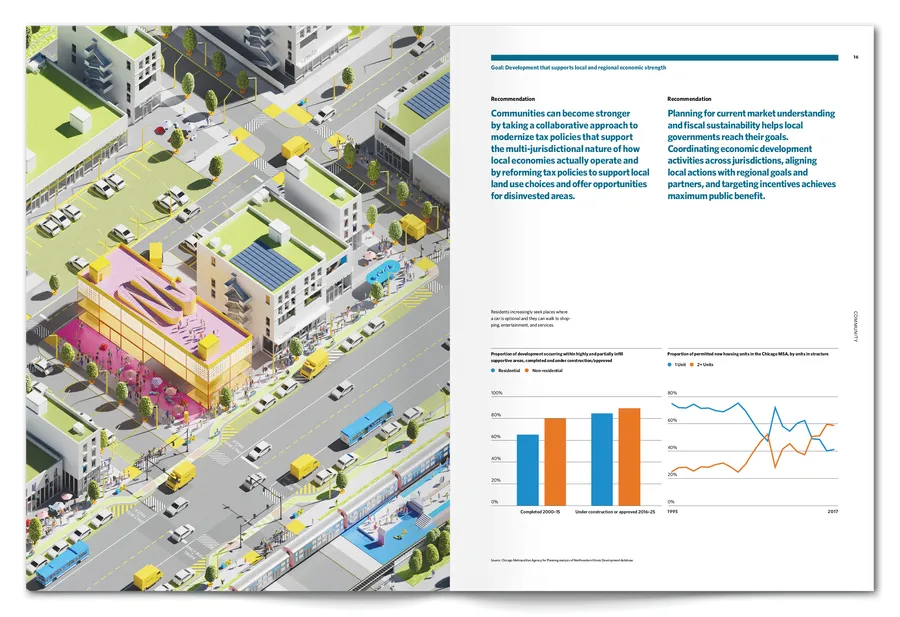This screenshot has height=617, width=900.
Task: Click the blue bus on the main road
Action: [x=366, y=422]
